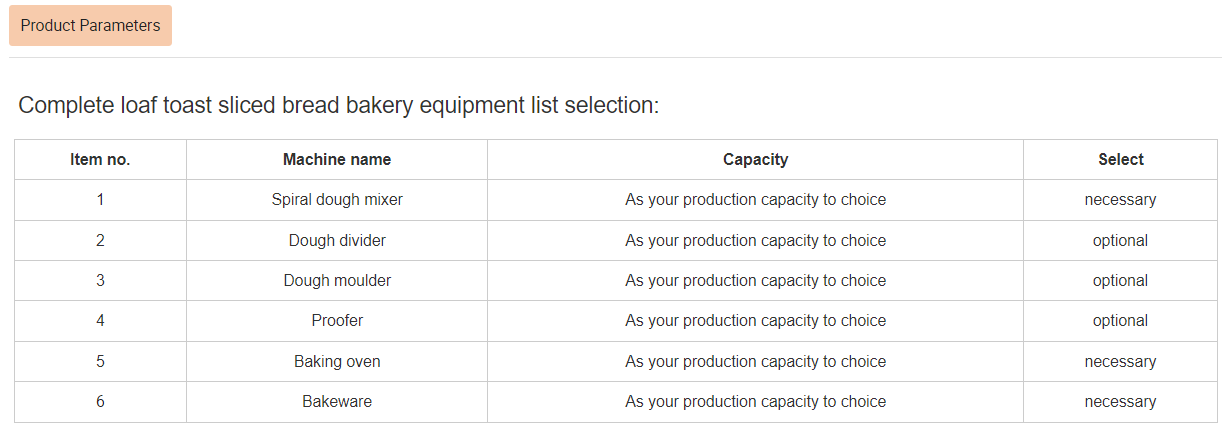Viewport: 1225px width, 431px height.
Task: Click the 'Proofer' machine name cell
Action: pos(337,321)
